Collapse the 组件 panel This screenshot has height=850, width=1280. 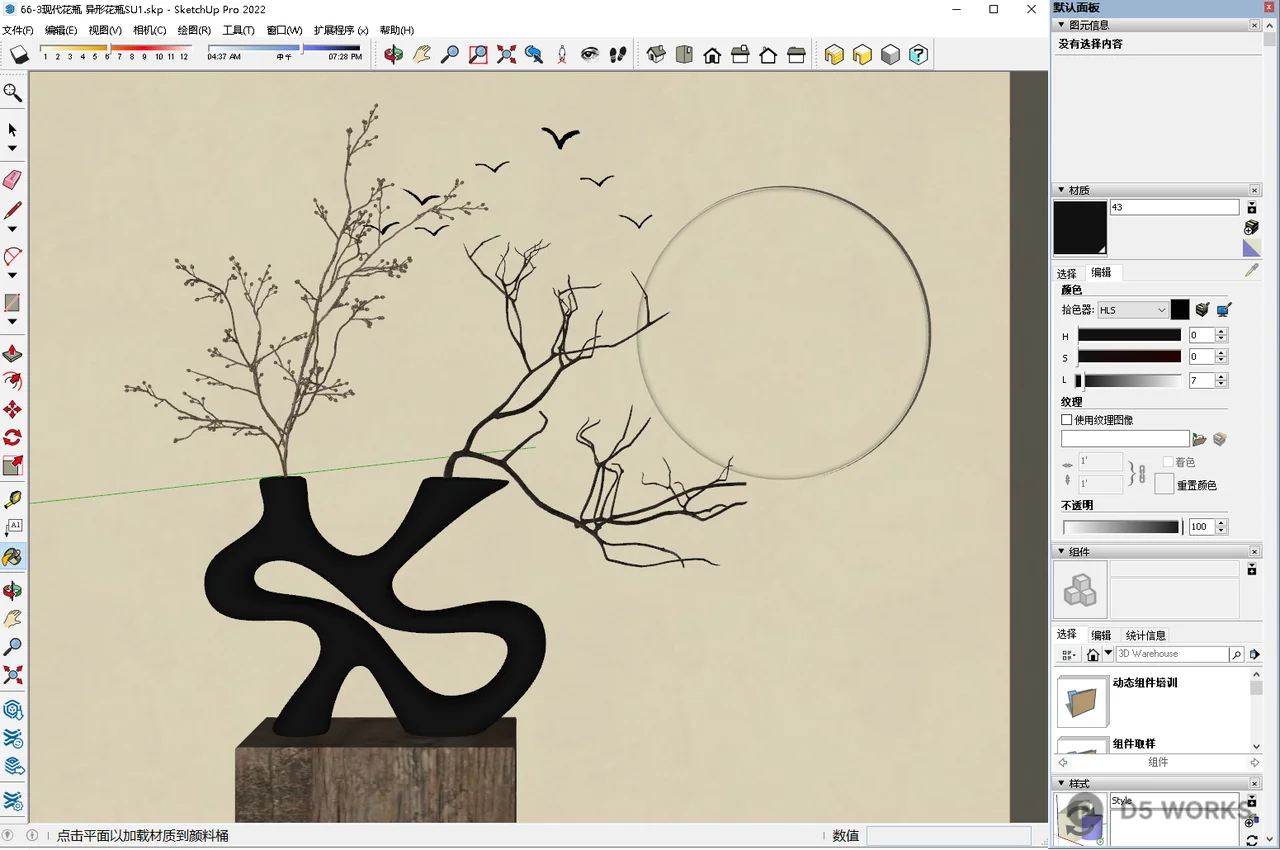(x=1061, y=552)
